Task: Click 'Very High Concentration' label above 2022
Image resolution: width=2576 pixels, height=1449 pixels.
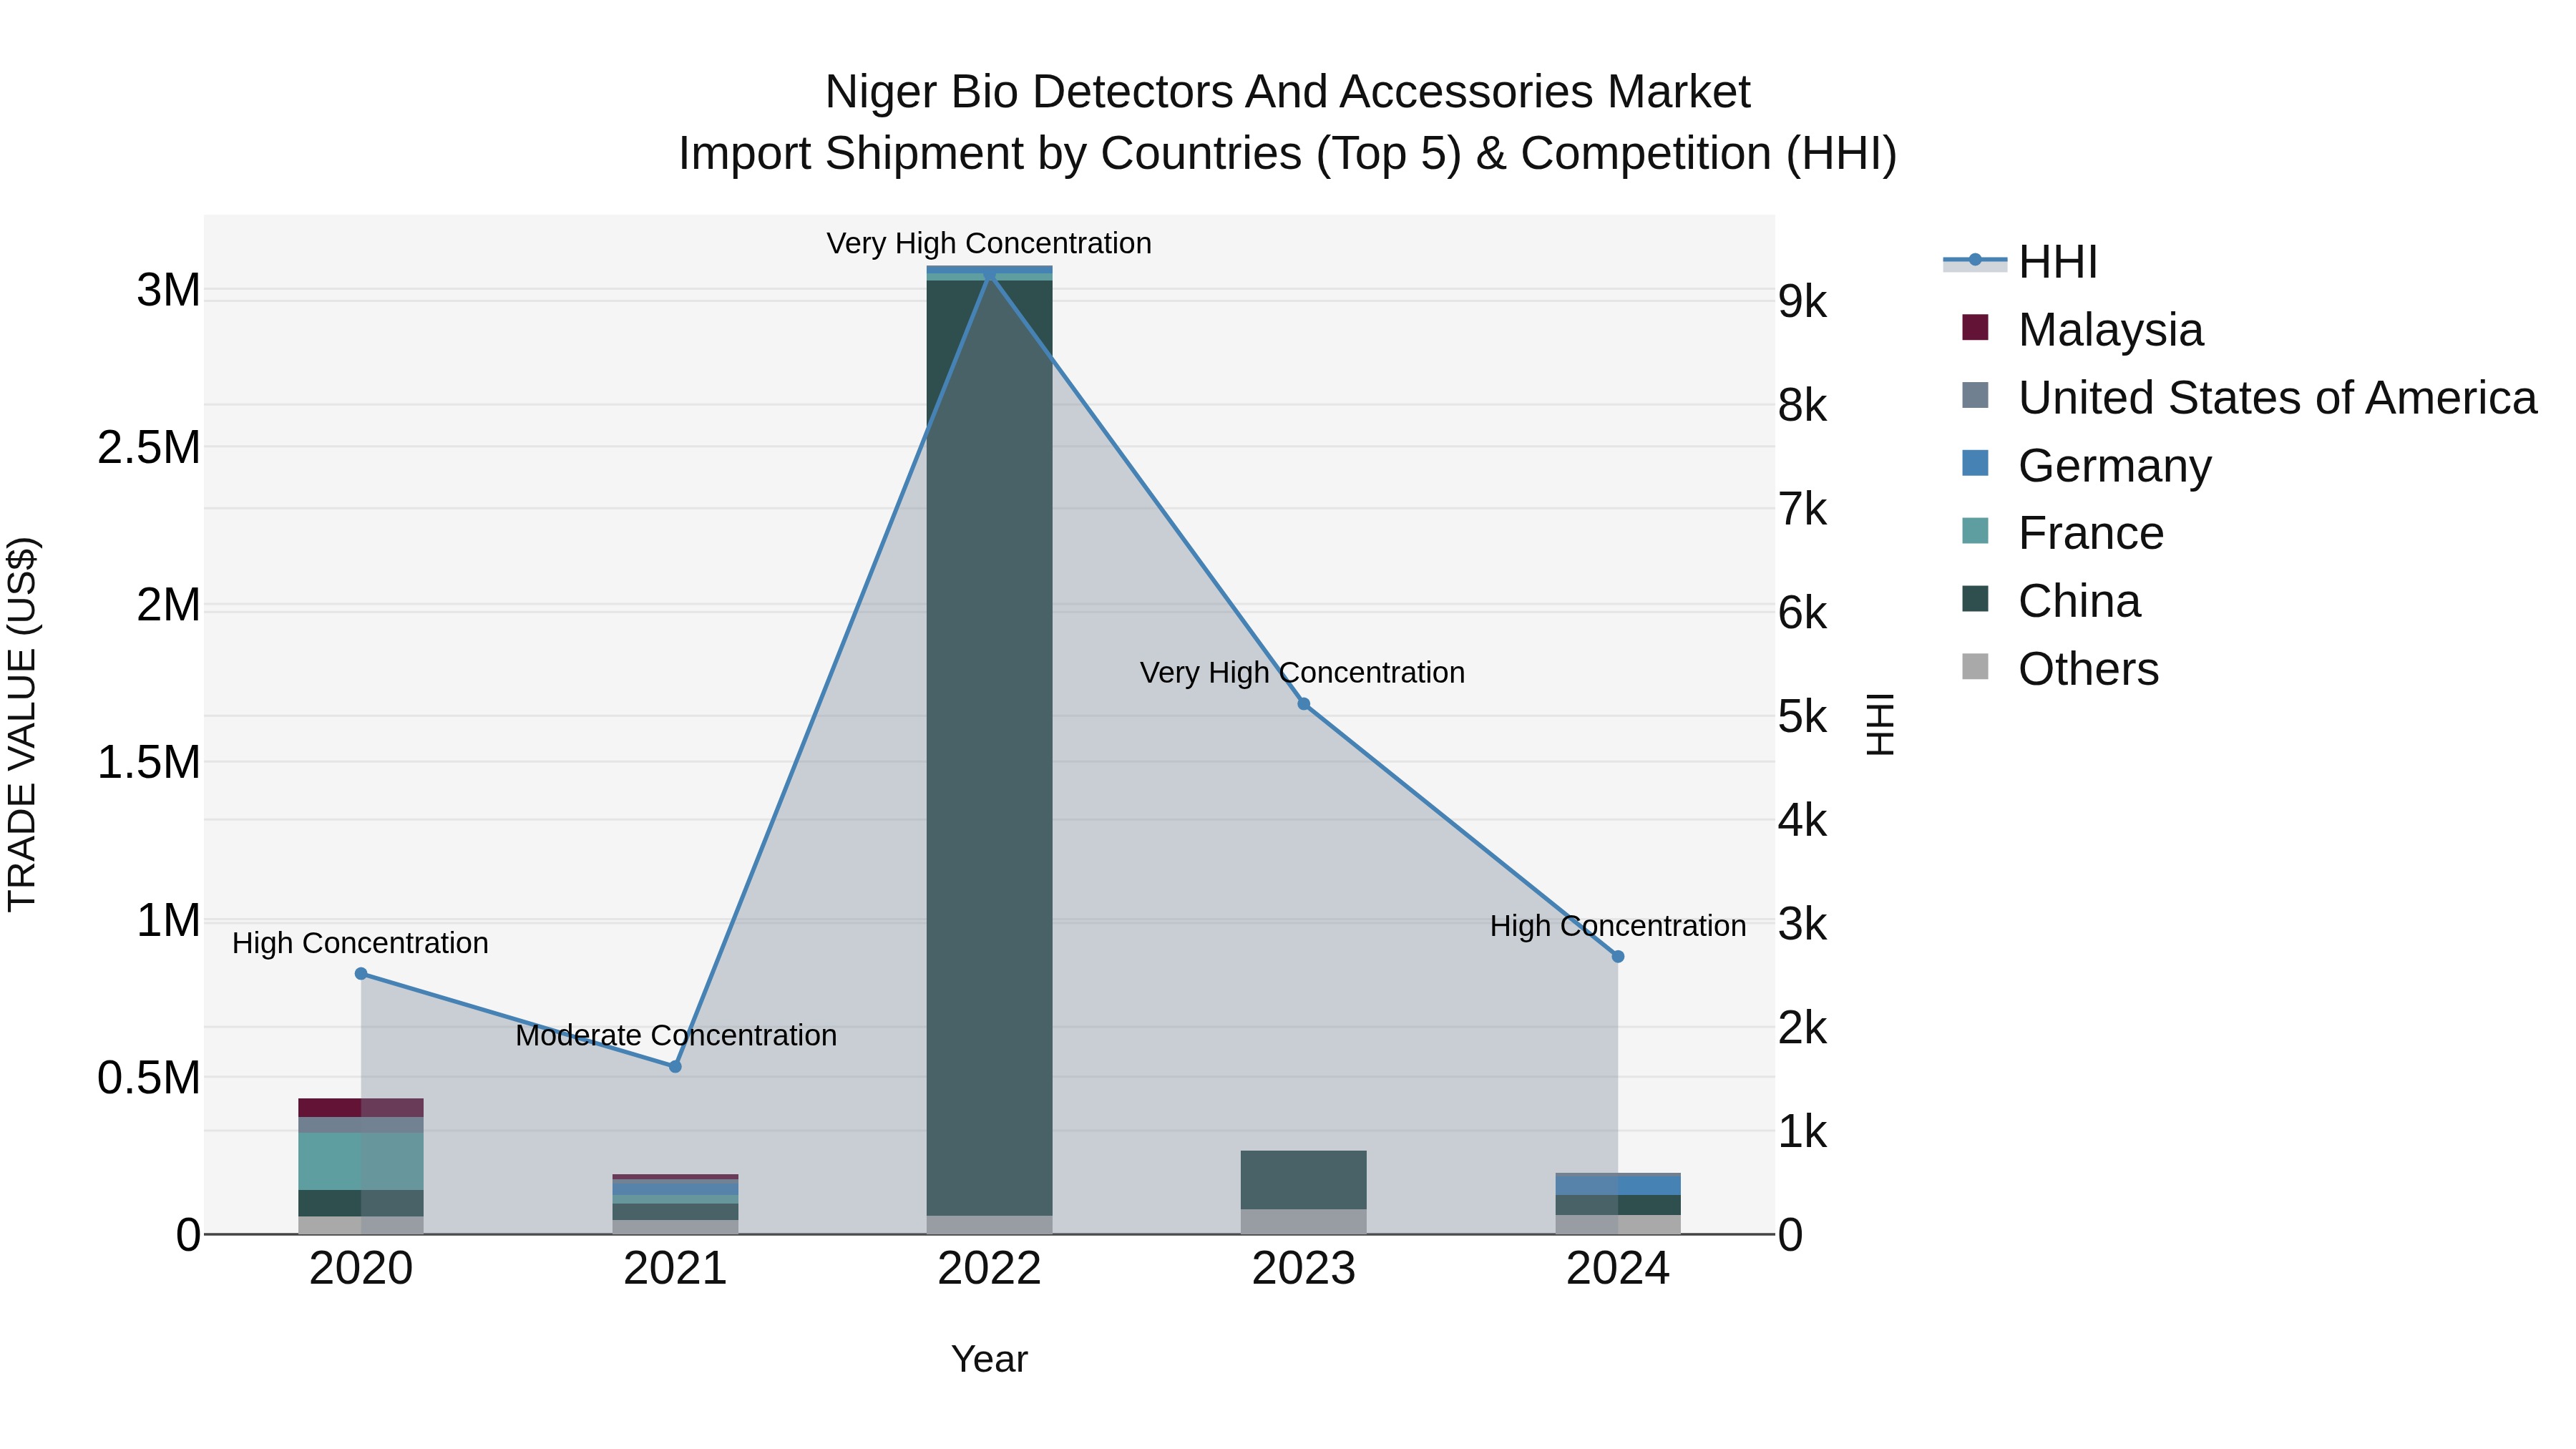Action: [x=989, y=244]
